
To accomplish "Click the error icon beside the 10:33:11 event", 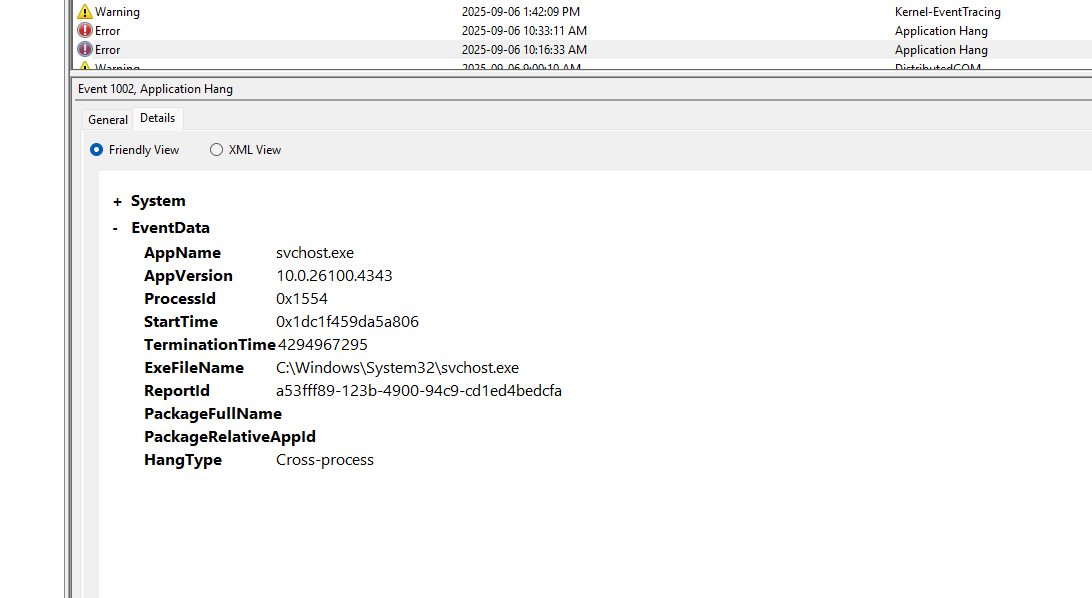I will [85, 30].
